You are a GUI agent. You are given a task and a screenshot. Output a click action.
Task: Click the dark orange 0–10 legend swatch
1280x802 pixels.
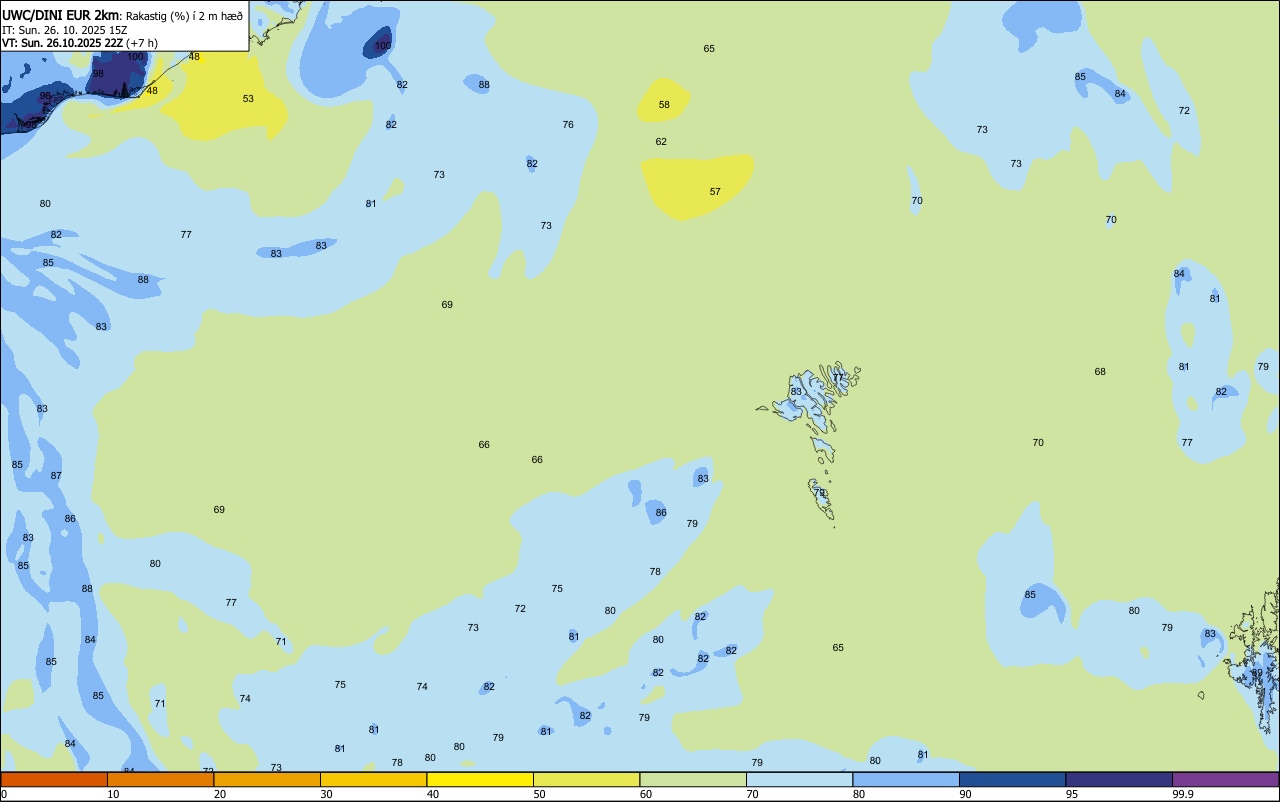click(x=54, y=779)
